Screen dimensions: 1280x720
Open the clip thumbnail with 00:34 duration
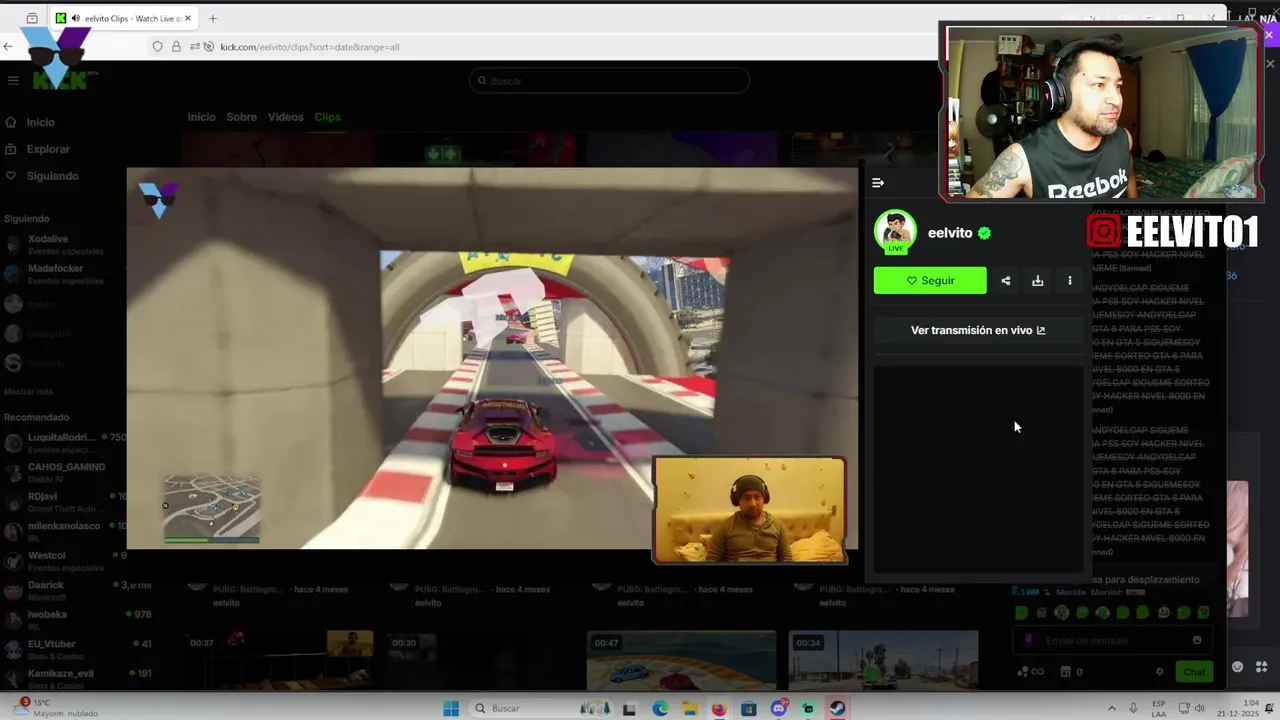[x=883, y=660]
